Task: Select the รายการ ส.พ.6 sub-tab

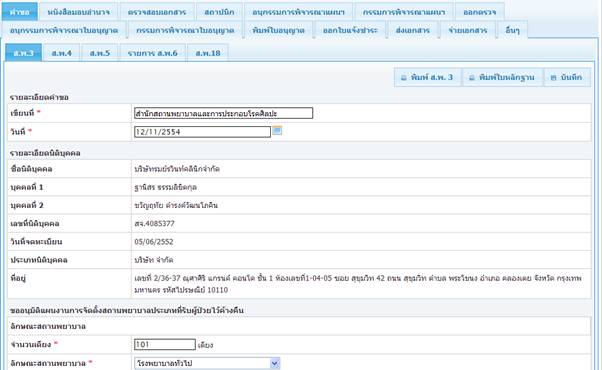Action: pyautogui.click(x=152, y=53)
